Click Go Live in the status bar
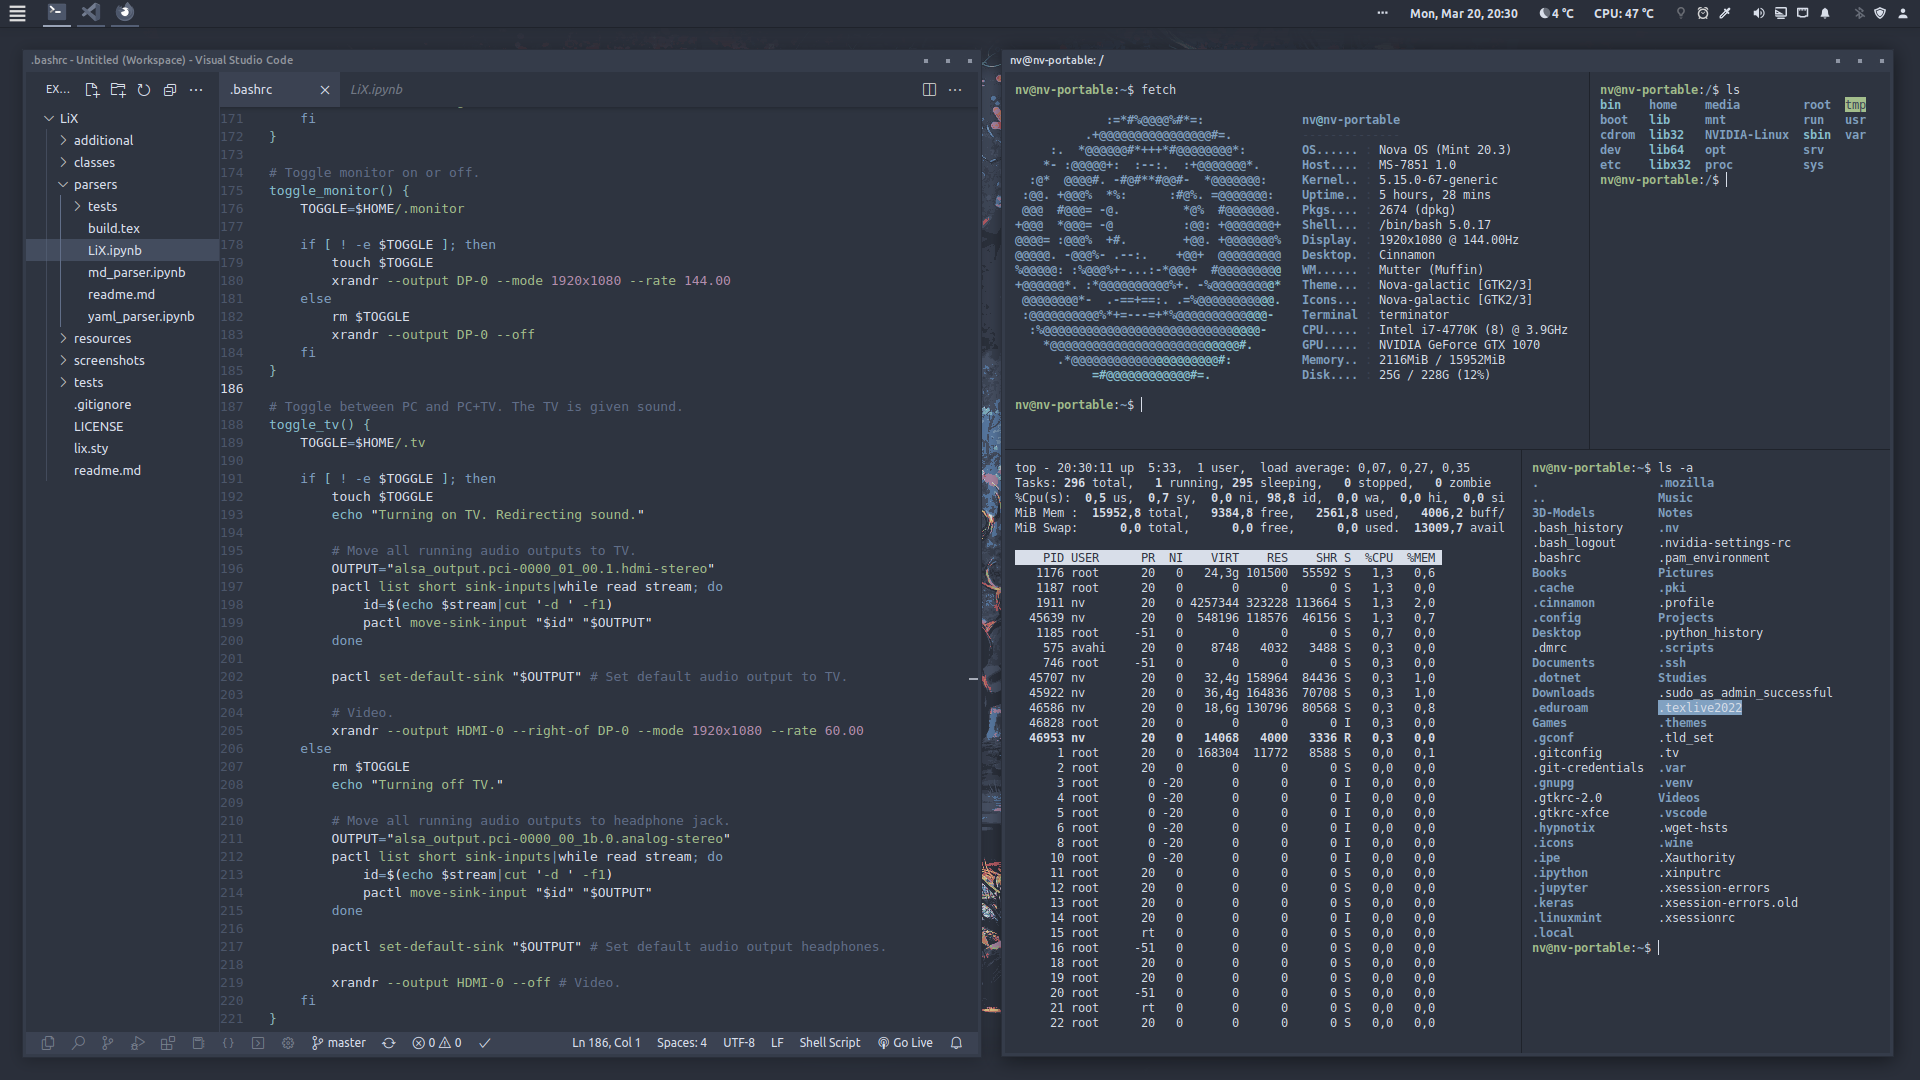The image size is (1920, 1080). click(x=906, y=1043)
